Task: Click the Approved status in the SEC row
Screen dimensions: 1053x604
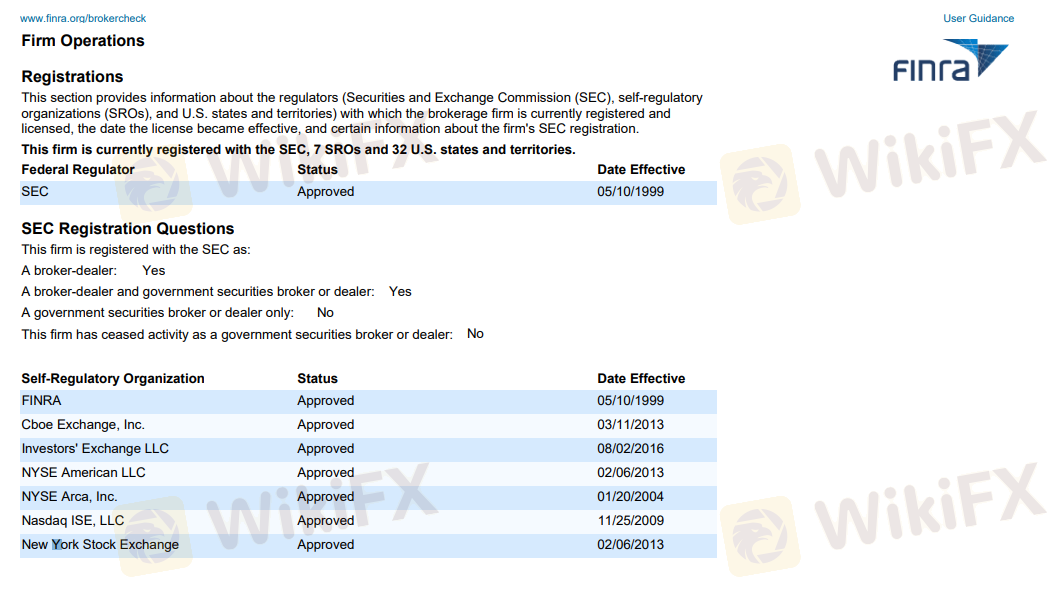Action: [326, 191]
